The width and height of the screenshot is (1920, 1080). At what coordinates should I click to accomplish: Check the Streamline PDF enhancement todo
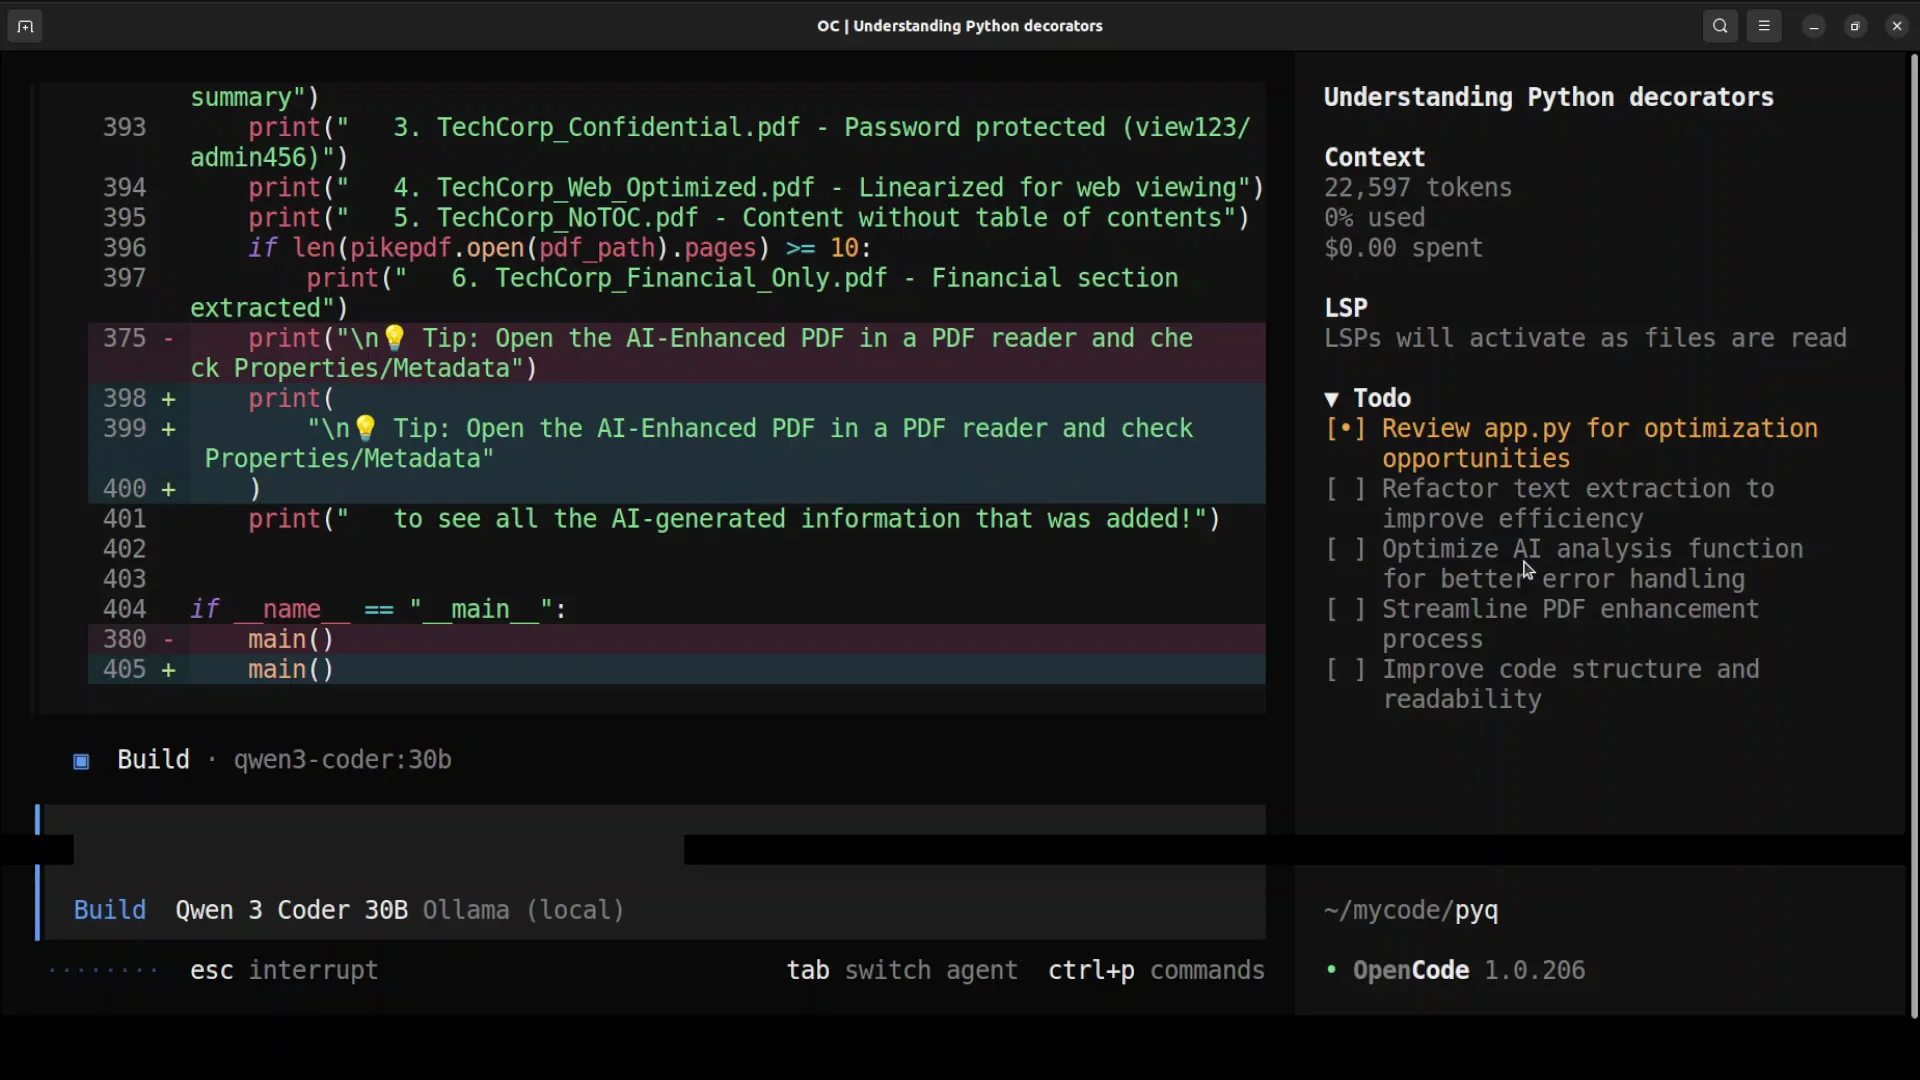(1346, 609)
